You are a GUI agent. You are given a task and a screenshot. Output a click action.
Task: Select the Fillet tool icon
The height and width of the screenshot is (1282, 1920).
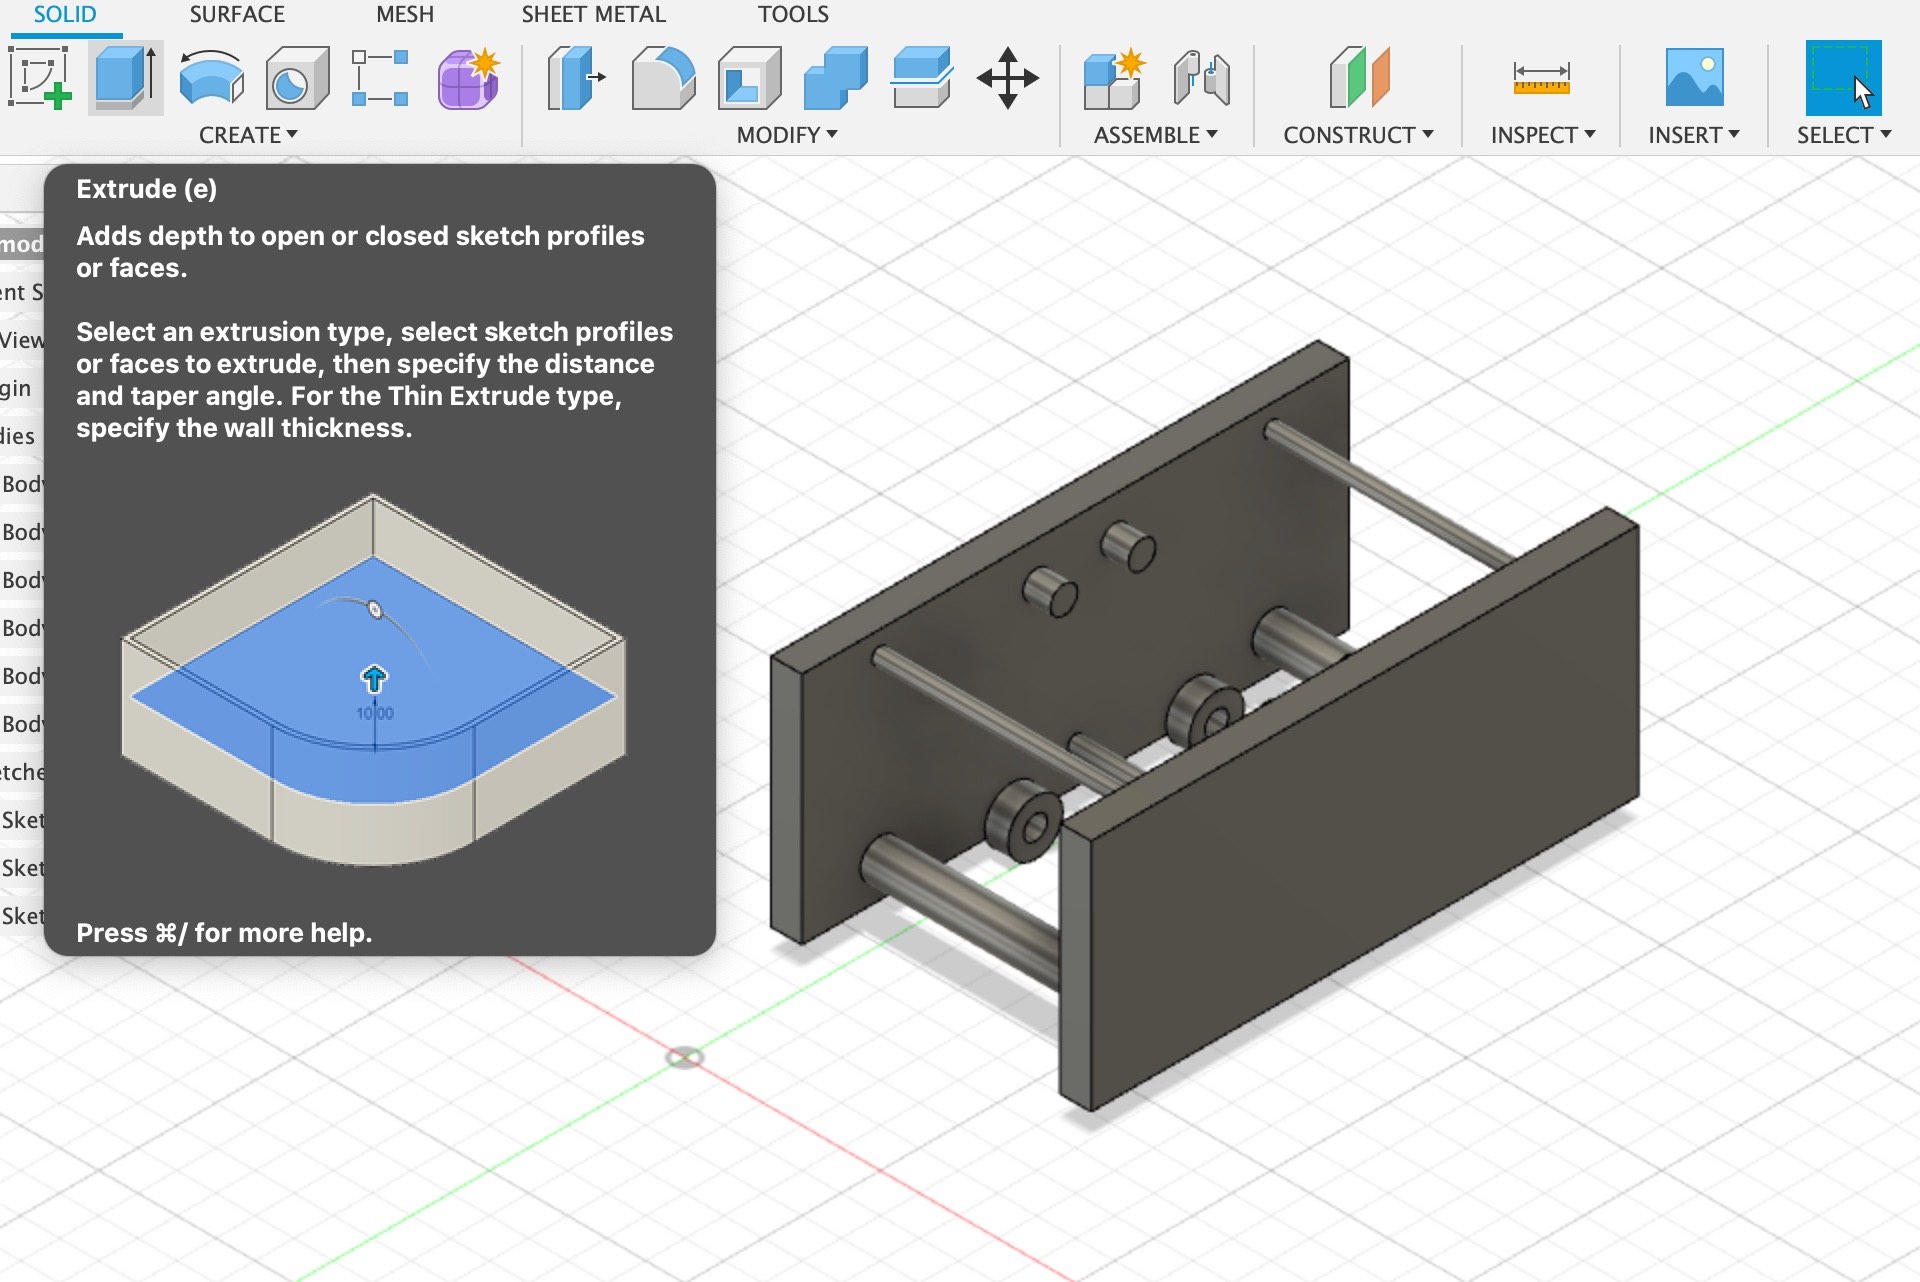(663, 77)
